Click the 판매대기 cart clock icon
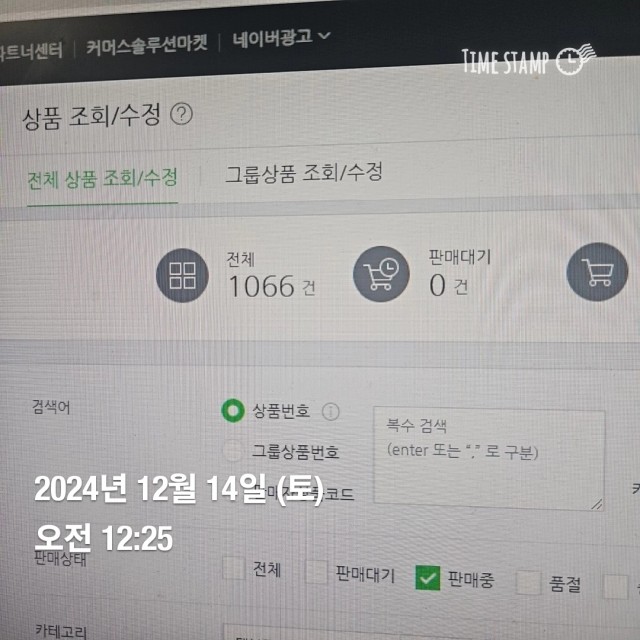Image resolution: width=640 pixels, height=640 pixels. coord(381,274)
